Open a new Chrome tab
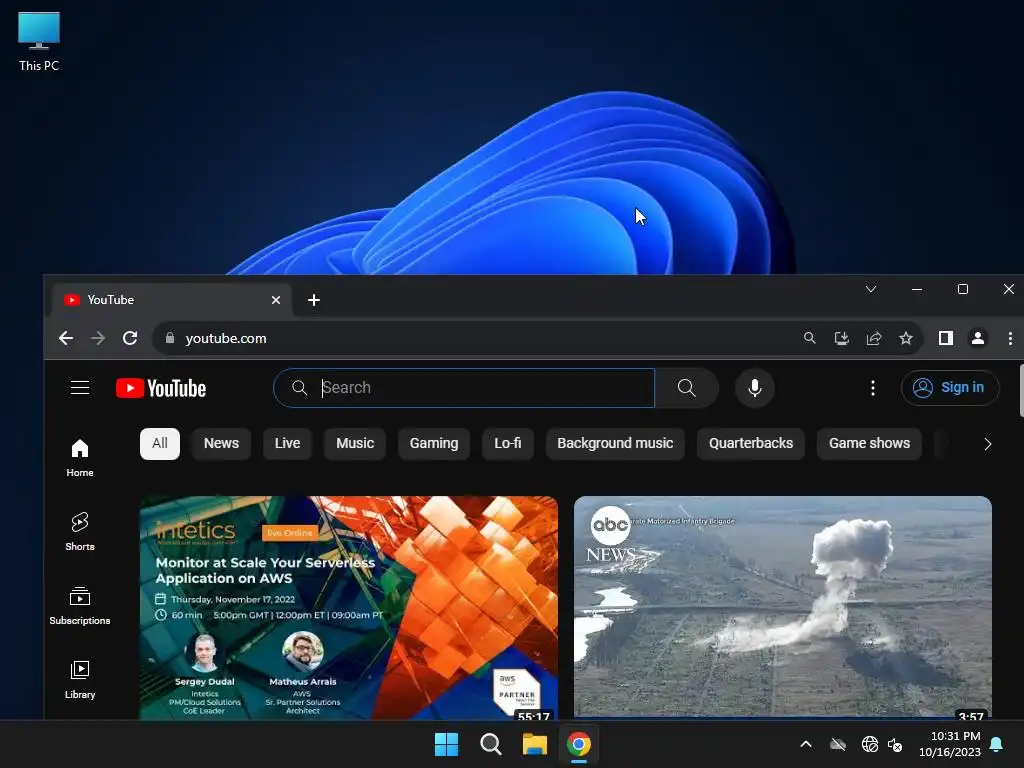Image resolution: width=1024 pixels, height=768 pixels. pyautogui.click(x=313, y=300)
